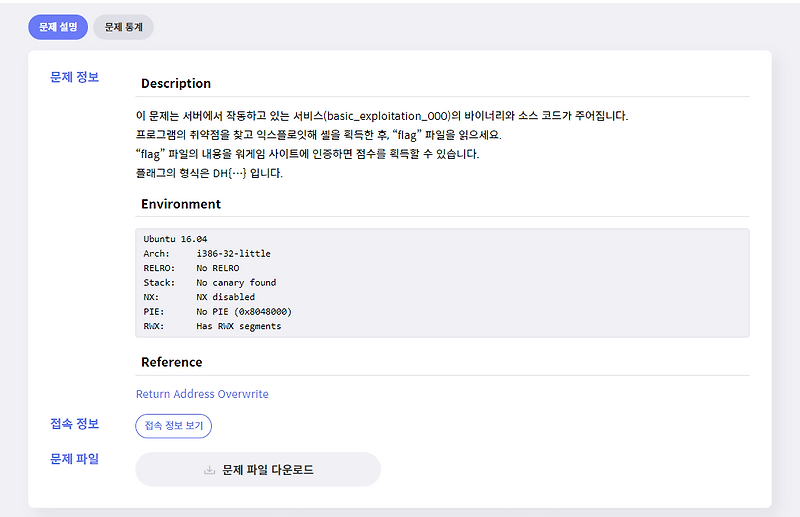The width and height of the screenshot is (800, 517).
Task: Click the description sentence mentioning basic_exploitation_000
Action: click(x=382, y=116)
